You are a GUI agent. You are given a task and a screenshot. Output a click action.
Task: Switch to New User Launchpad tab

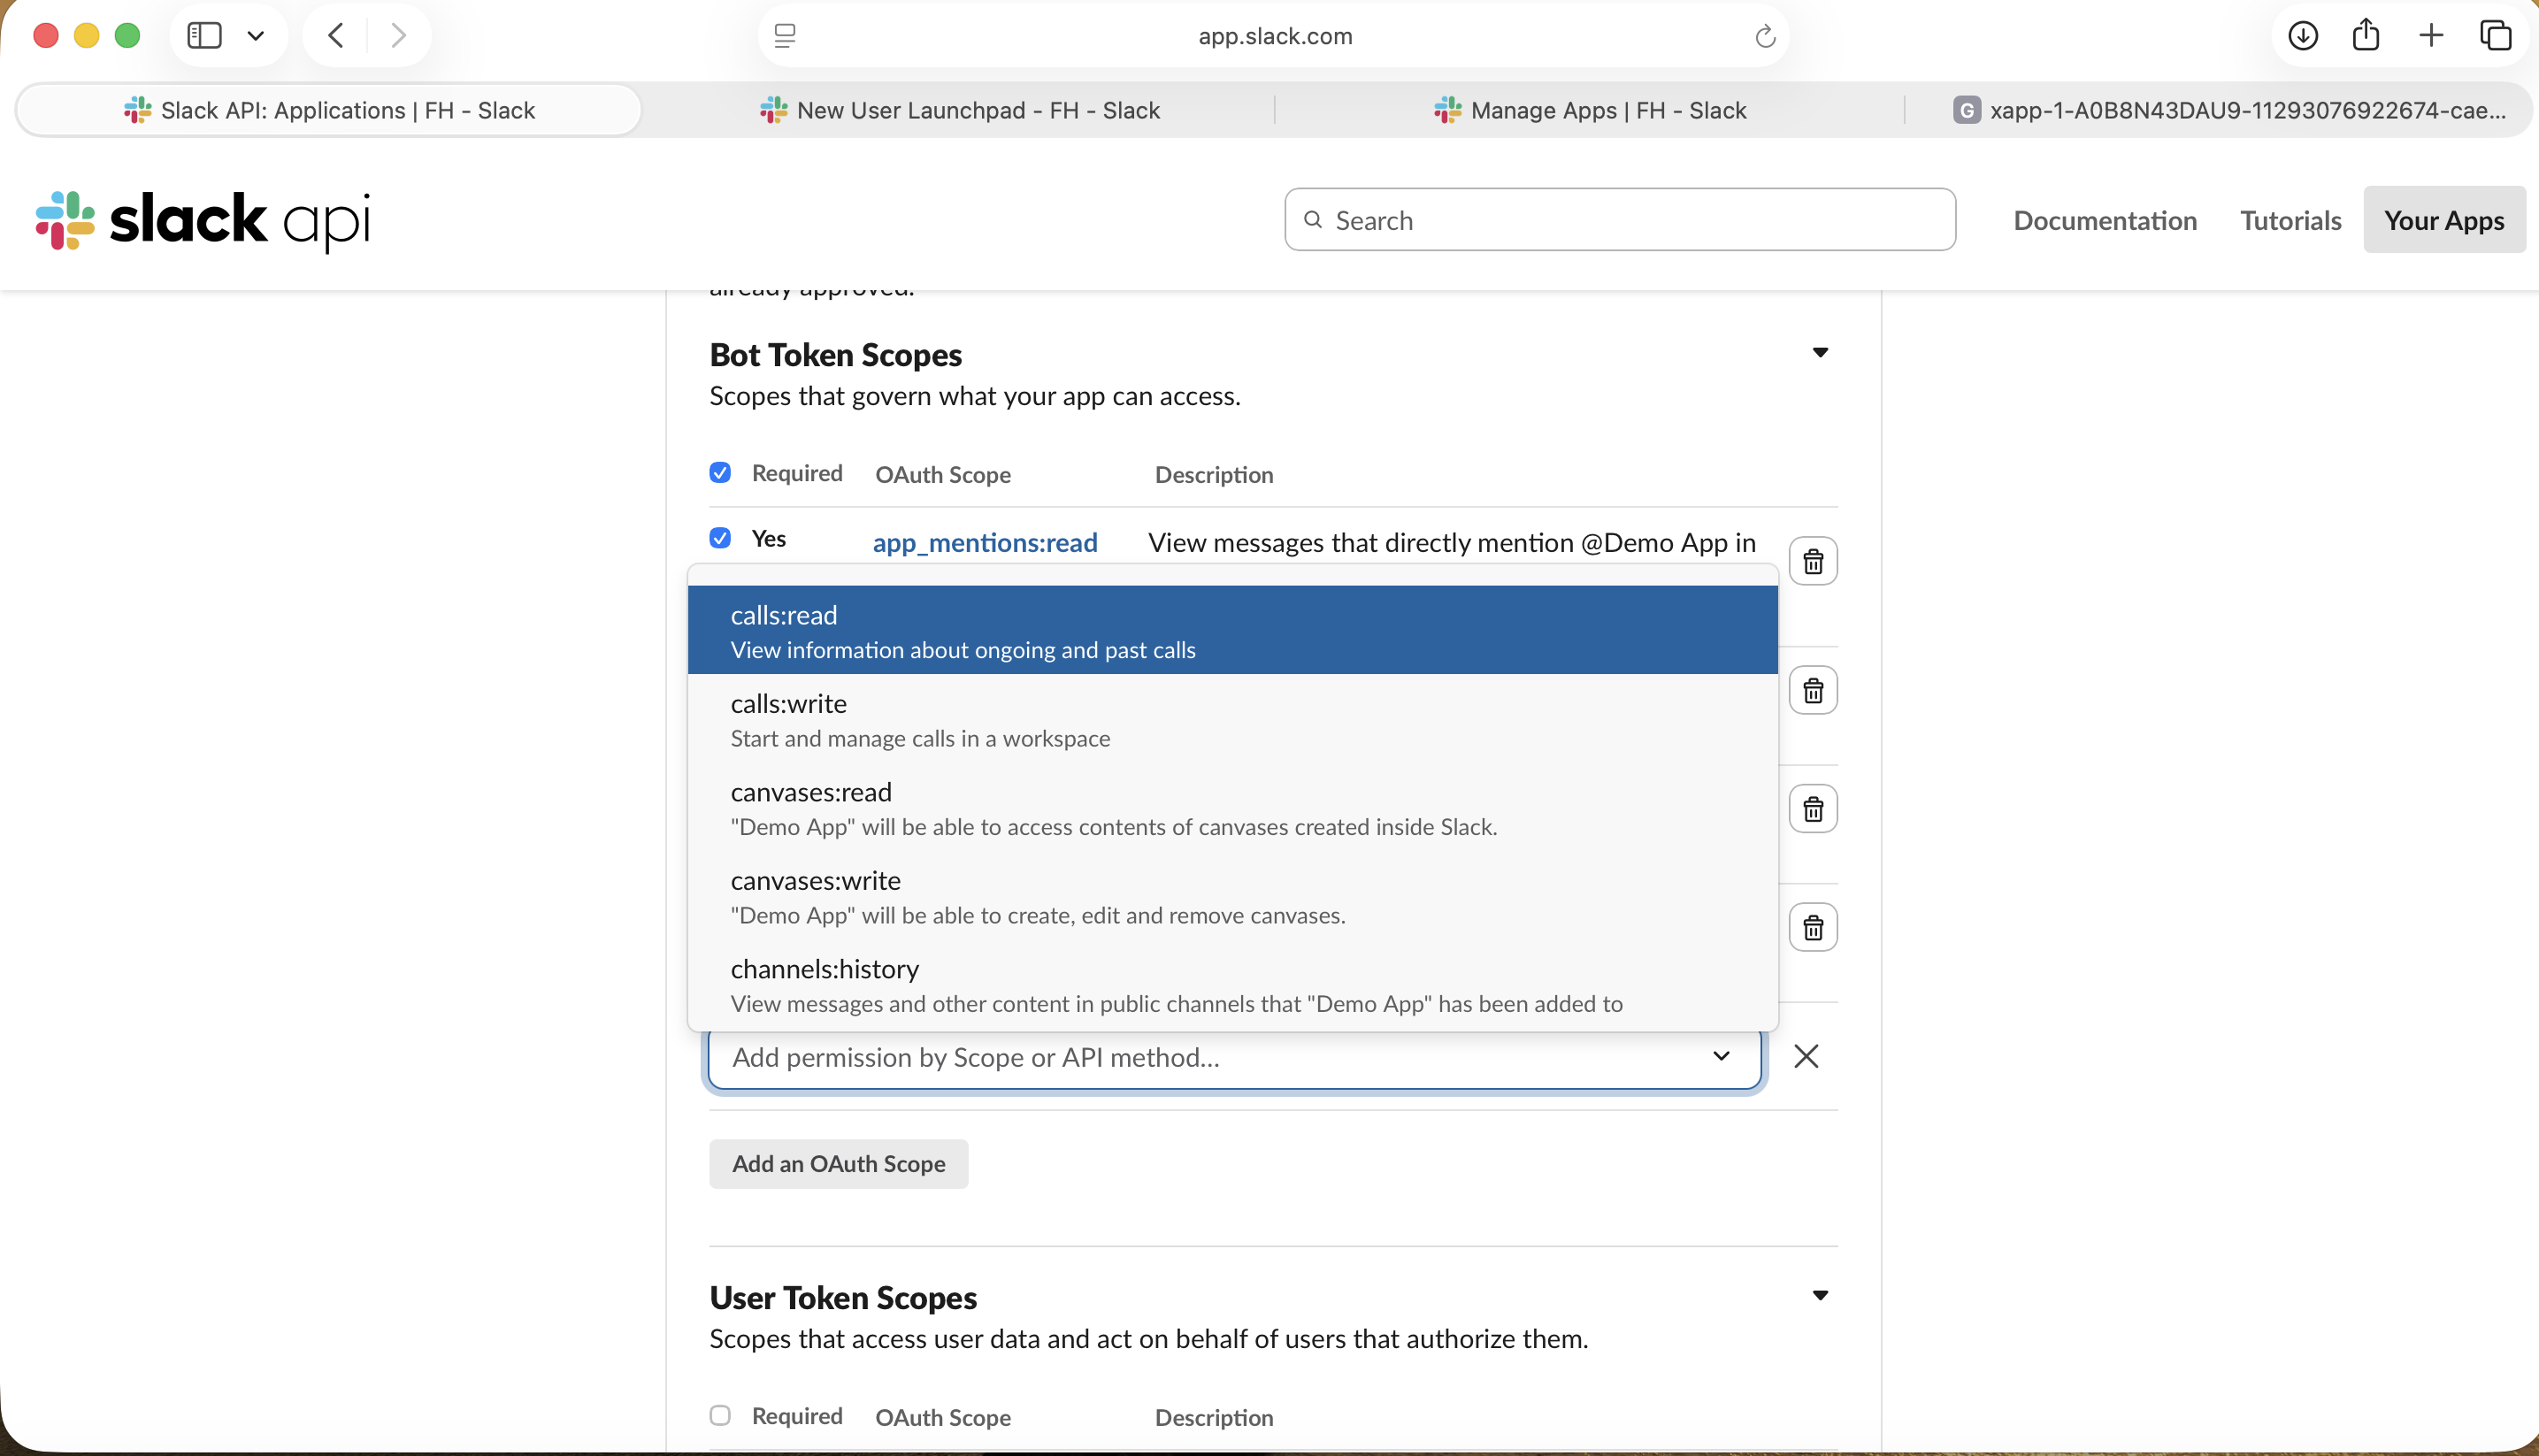click(x=959, y=110)
